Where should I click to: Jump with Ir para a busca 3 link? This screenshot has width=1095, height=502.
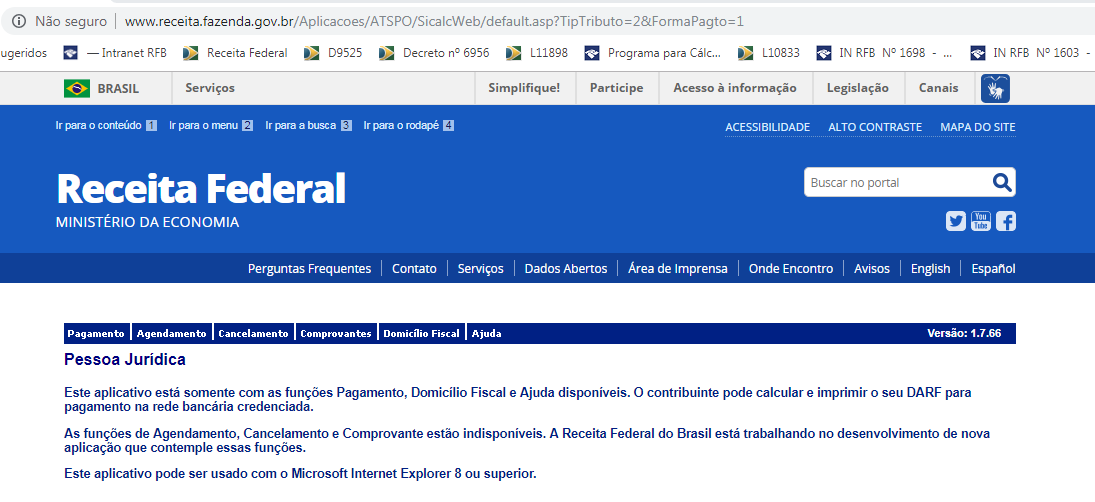click(309, 126)
